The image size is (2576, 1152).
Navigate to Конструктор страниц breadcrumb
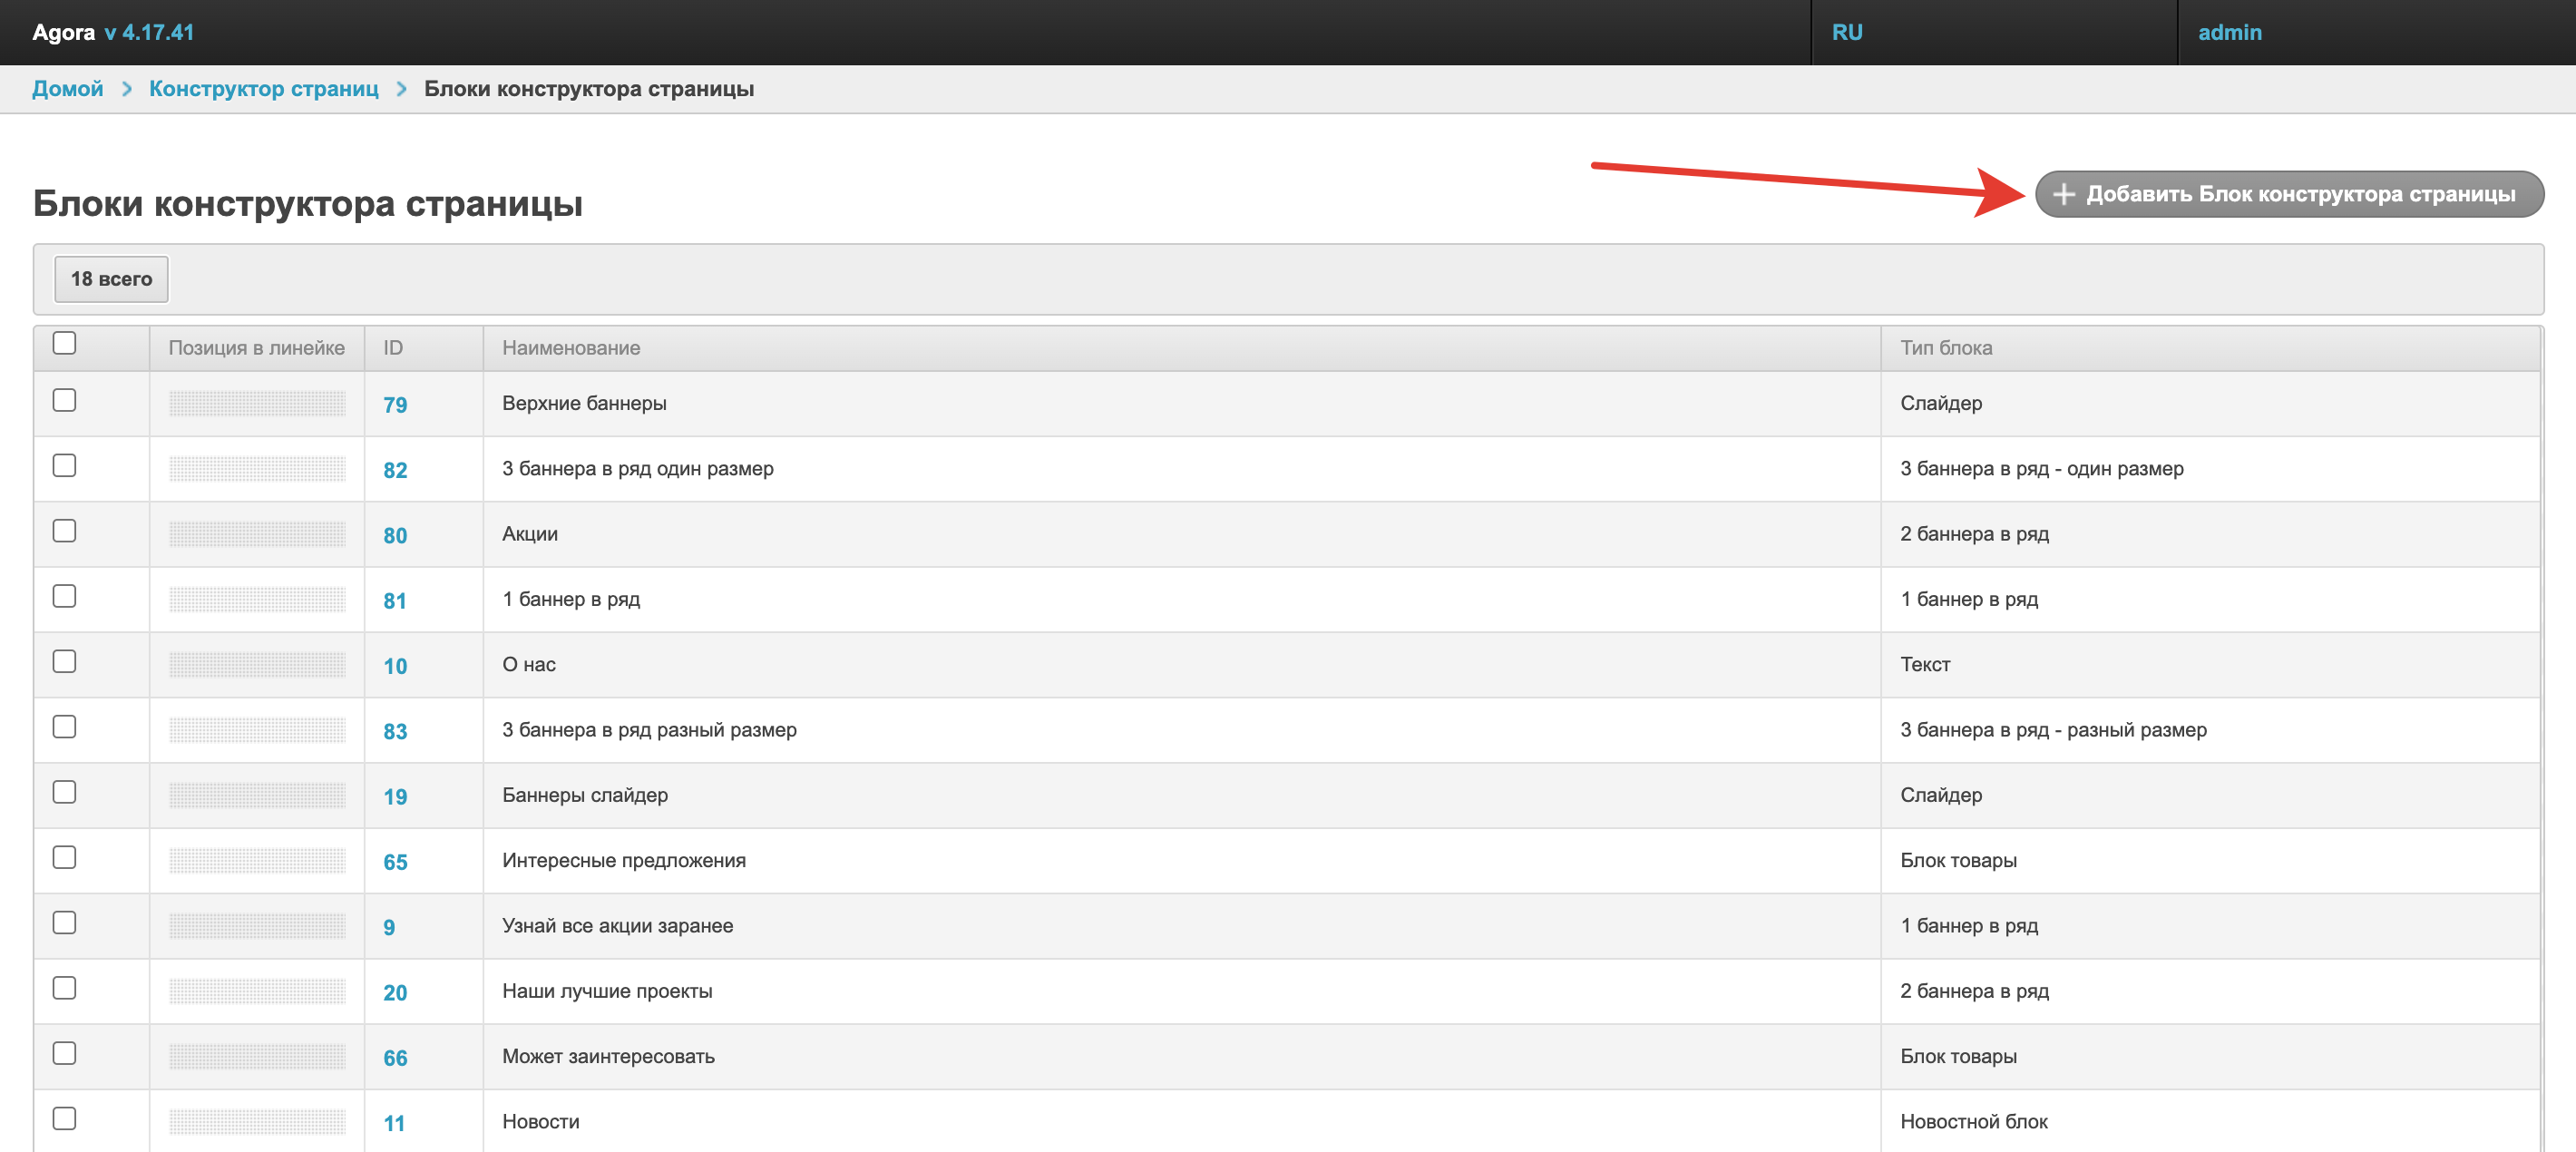(x=264, y=89)
